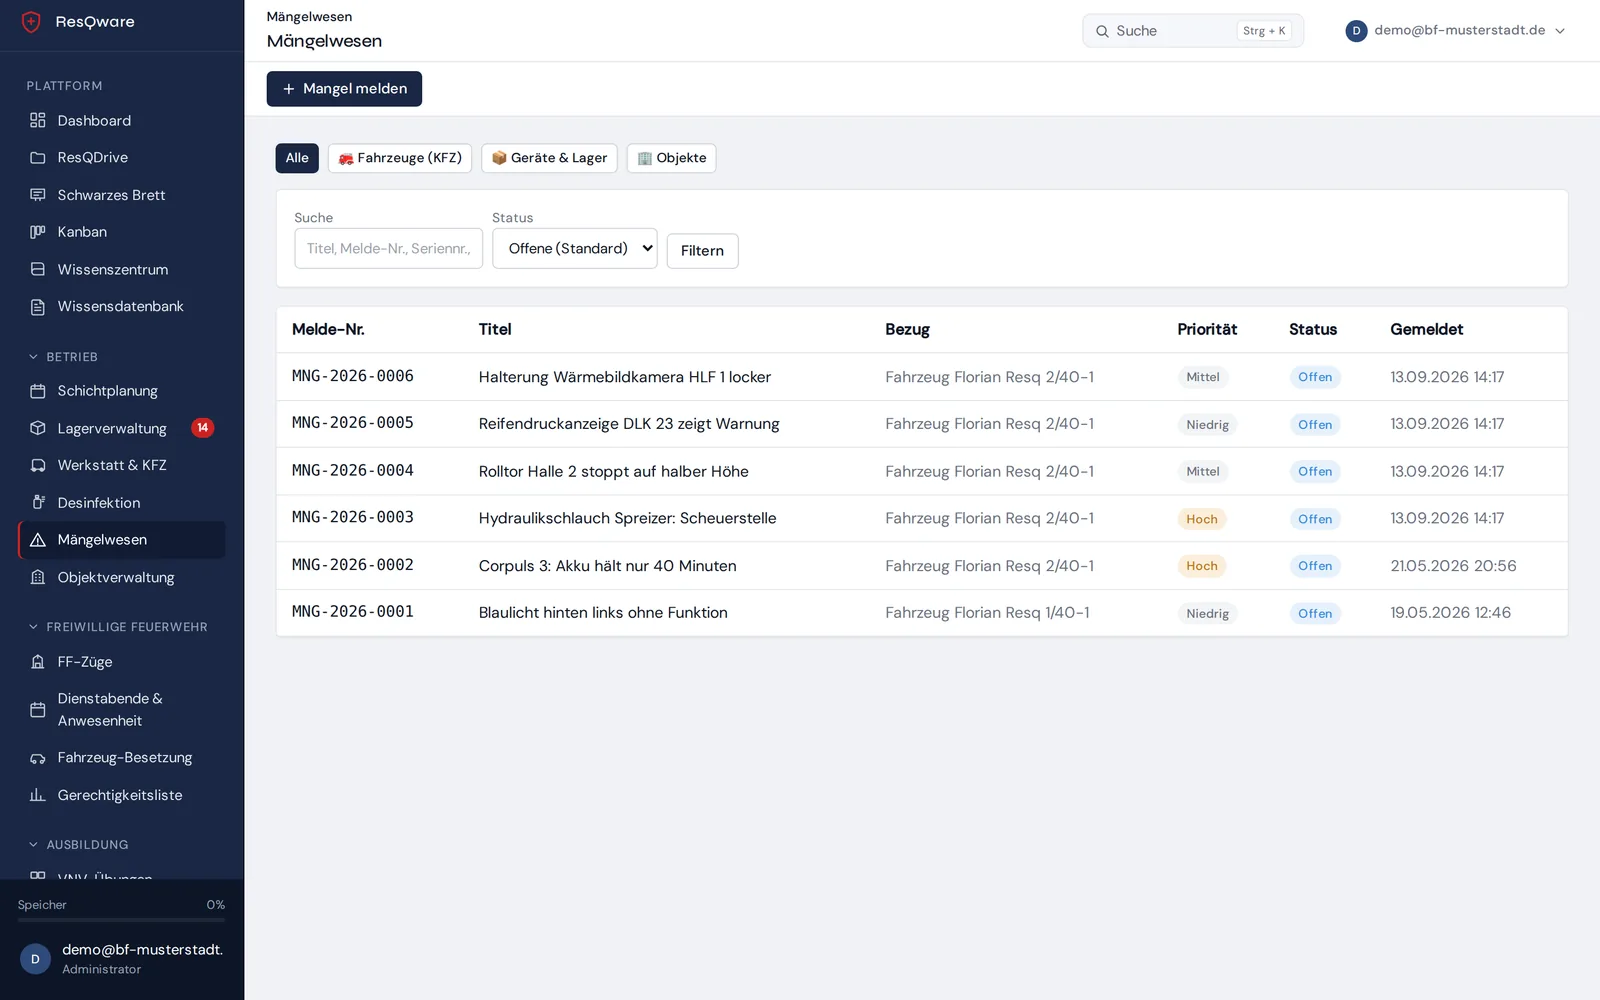Focus the Titel, Melde-Nr. search field
The width and height of the screenshot is (1600, 1000).
click(x=388, y=248)
